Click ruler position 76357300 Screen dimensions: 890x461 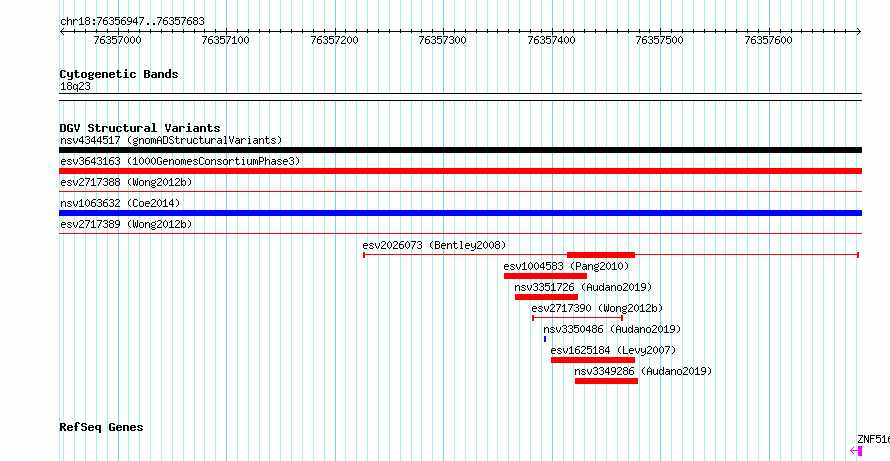tap(443, 40)
